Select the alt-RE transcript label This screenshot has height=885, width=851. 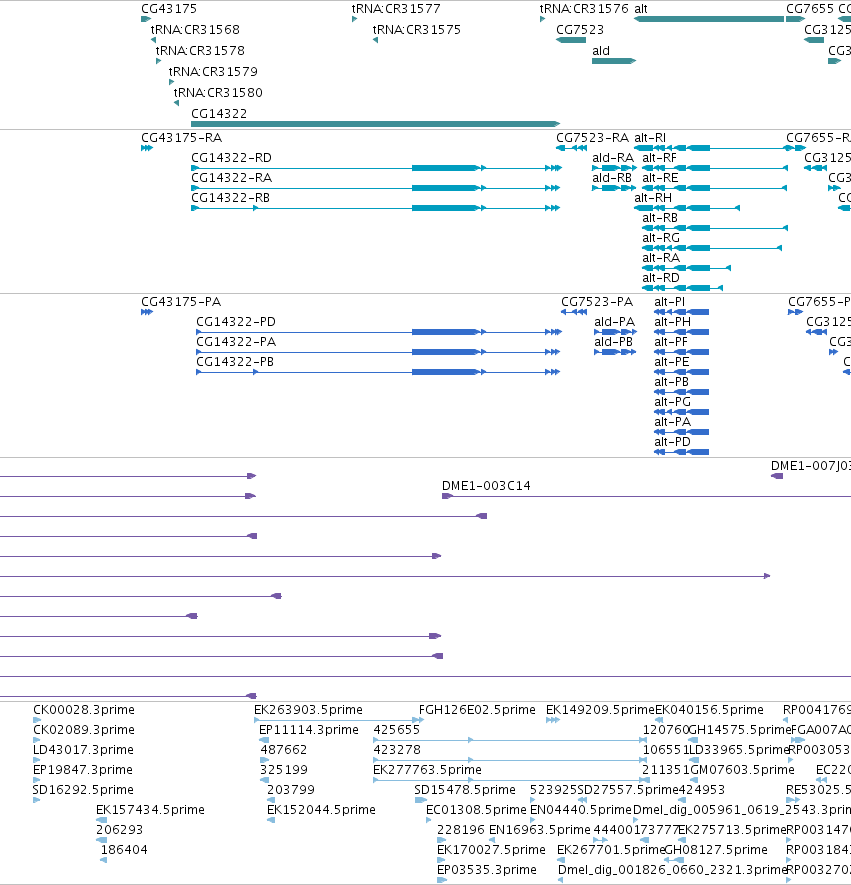[660, 178]
